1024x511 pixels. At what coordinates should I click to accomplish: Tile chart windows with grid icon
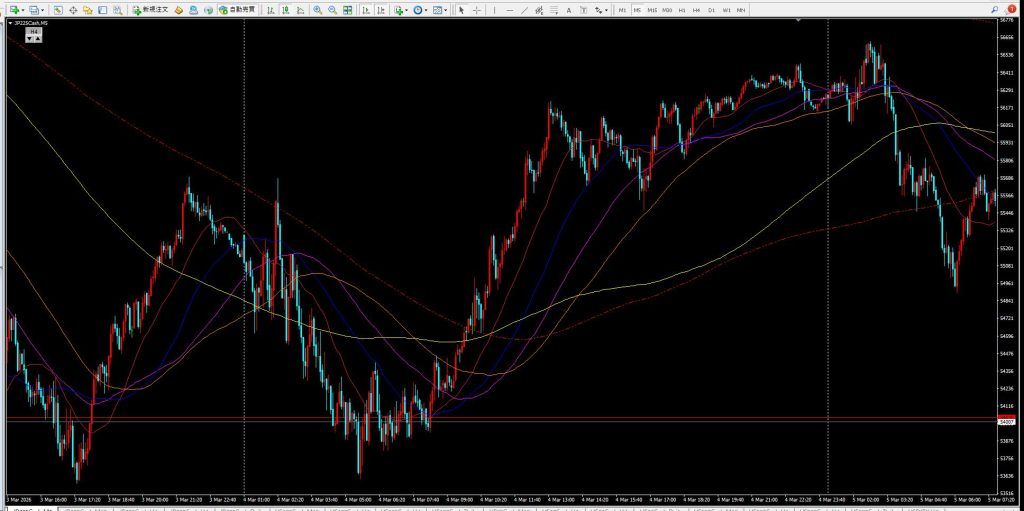click(347, 9)
